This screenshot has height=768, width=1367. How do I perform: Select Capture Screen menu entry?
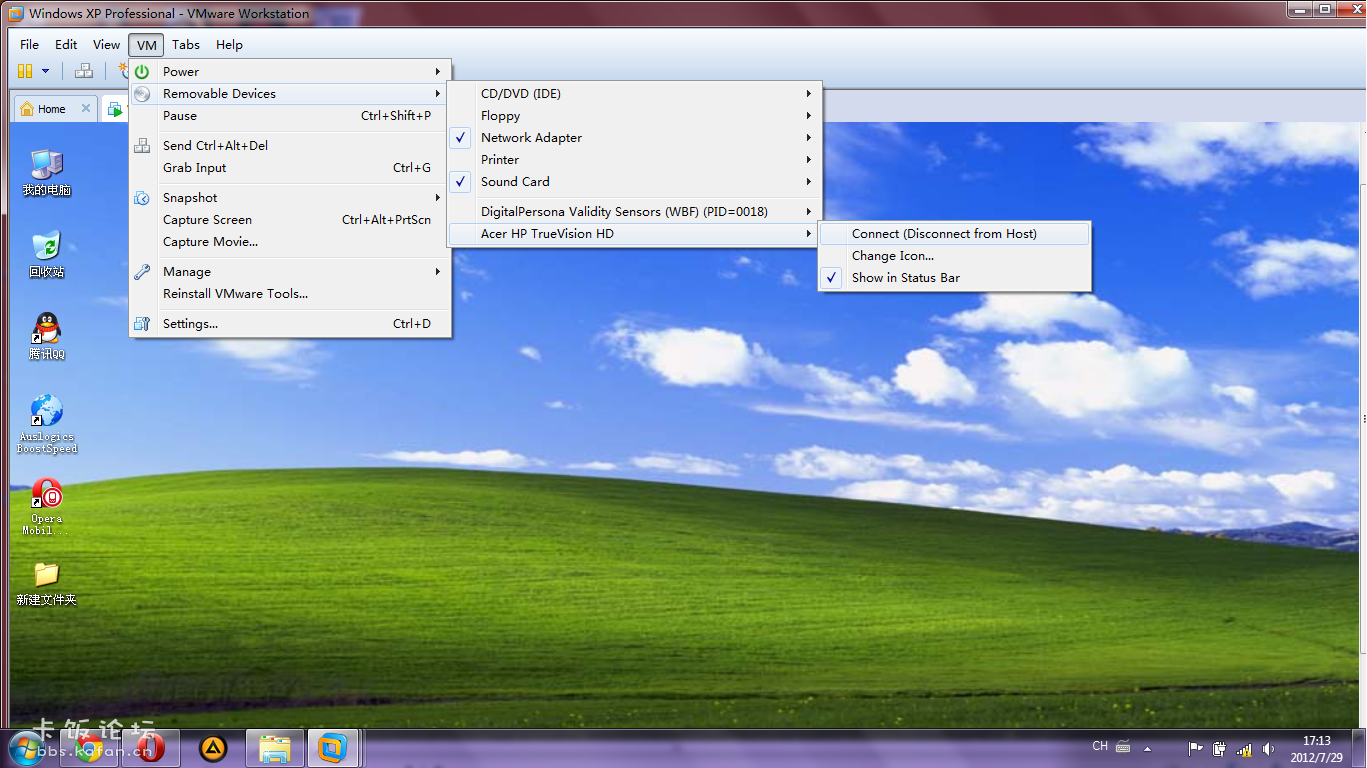[x=290, y=220]
